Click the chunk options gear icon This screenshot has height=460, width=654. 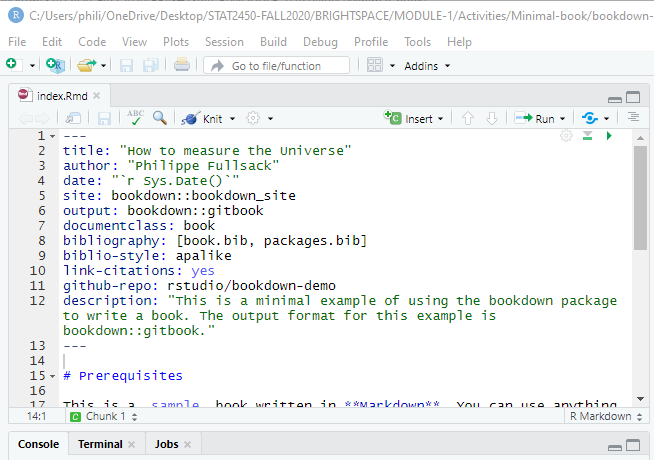566,136
